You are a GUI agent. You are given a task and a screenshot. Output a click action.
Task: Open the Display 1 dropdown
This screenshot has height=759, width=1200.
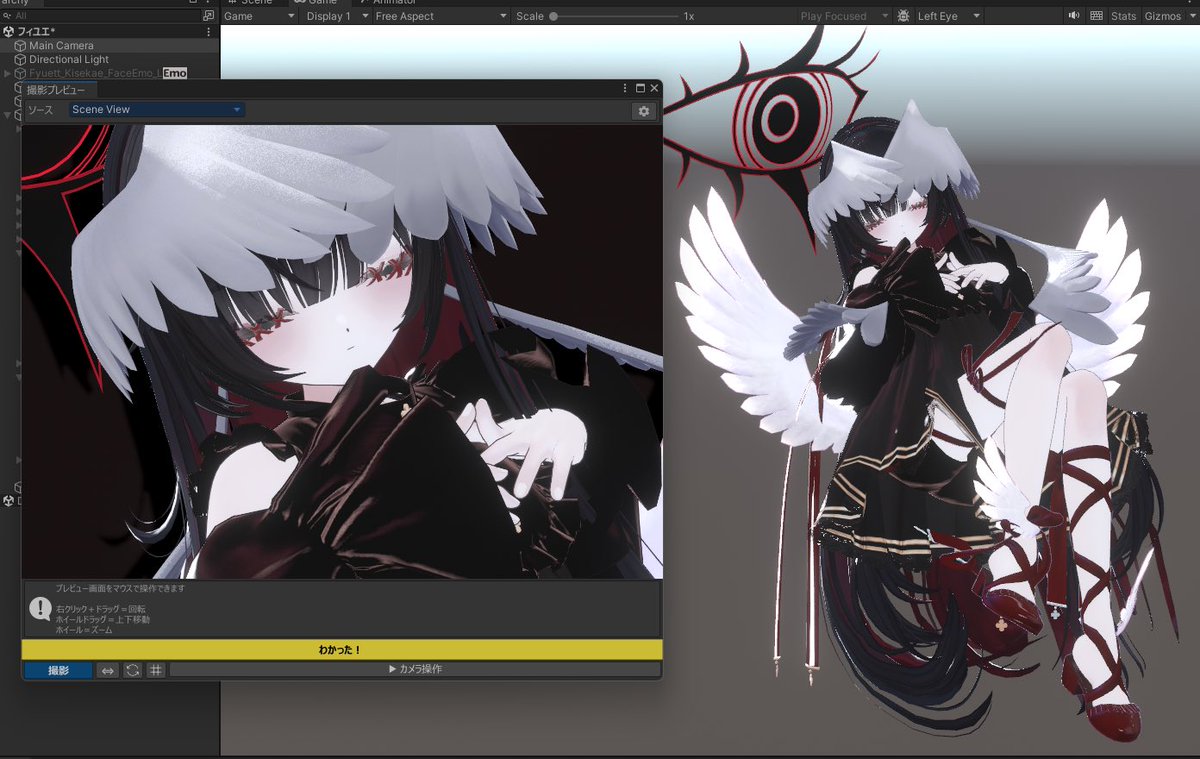pos(336,16)
